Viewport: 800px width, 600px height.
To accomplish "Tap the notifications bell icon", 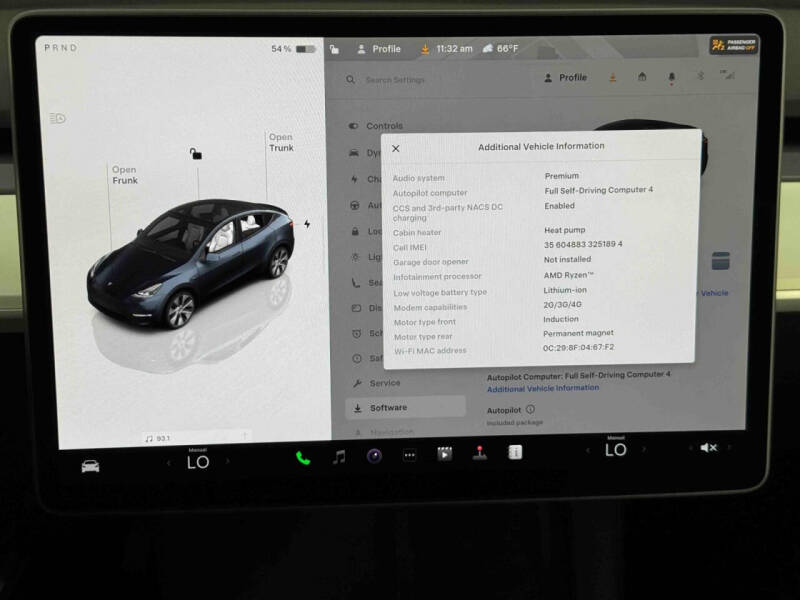I will (x=671, y=78).
